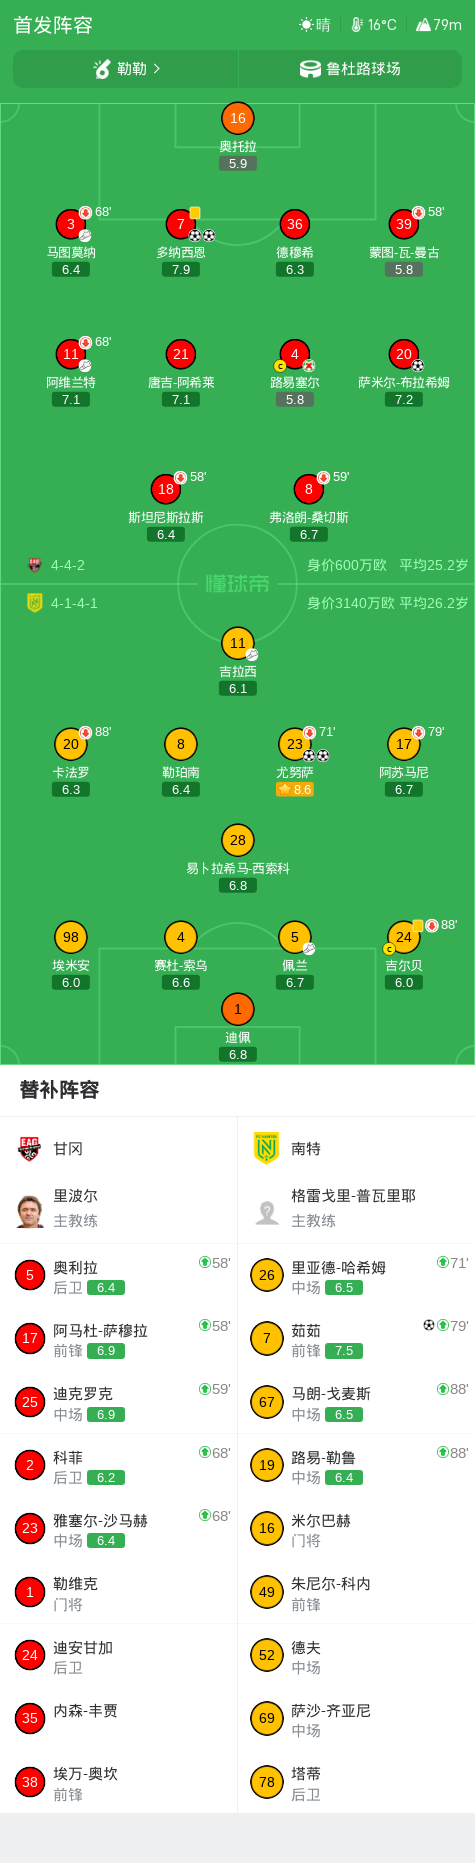Tap the 4-1-4-1 Nantes formation label
This screenshot has height=1863, width=475.
pos(74,603)
